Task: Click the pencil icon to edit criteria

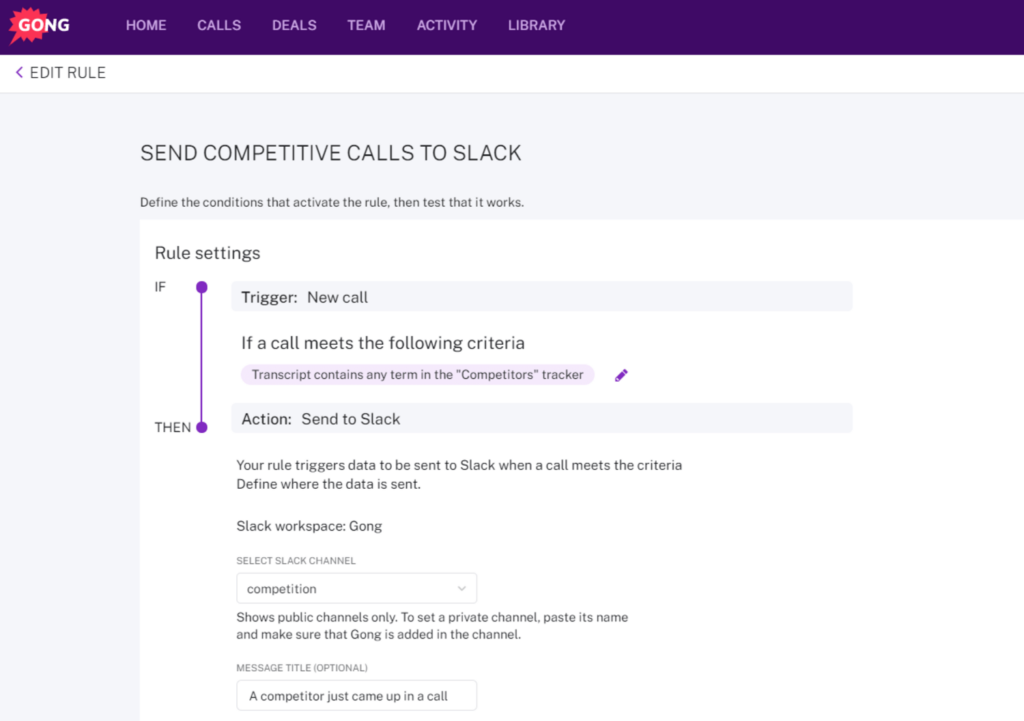Action: pyautogui.click(x=620, y=374)
